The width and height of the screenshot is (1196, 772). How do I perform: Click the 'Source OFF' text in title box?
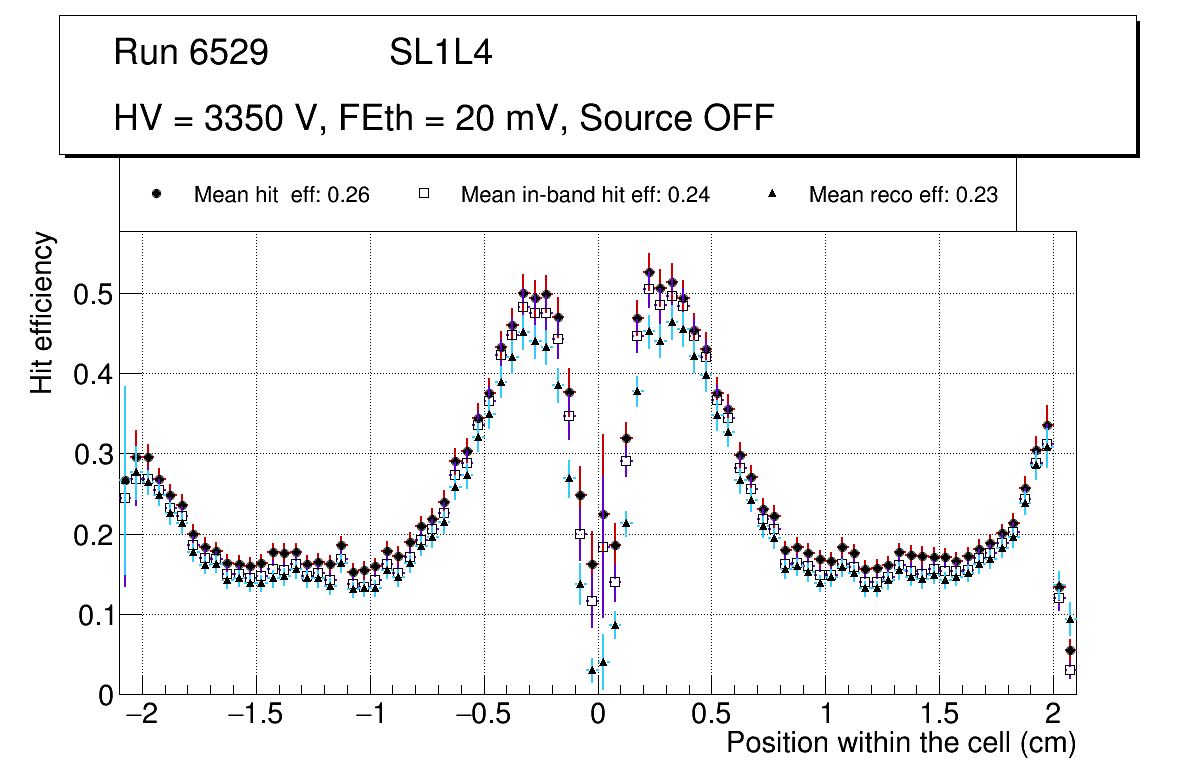pyautogui.click(x=677, y=118)
